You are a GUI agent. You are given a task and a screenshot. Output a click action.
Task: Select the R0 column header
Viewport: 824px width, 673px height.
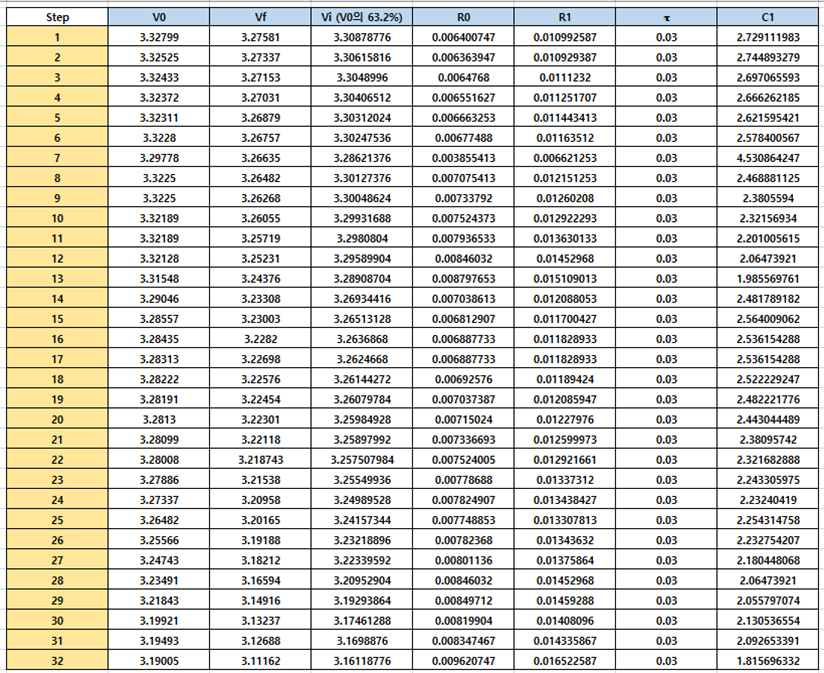463,17
